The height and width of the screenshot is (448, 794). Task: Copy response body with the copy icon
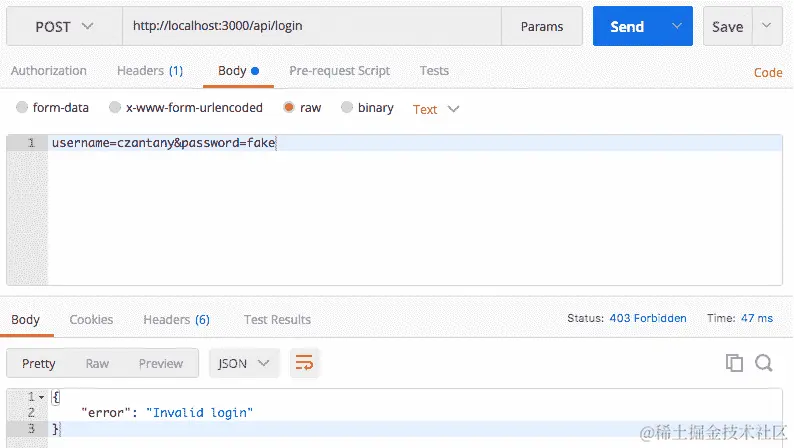(734, 363)
